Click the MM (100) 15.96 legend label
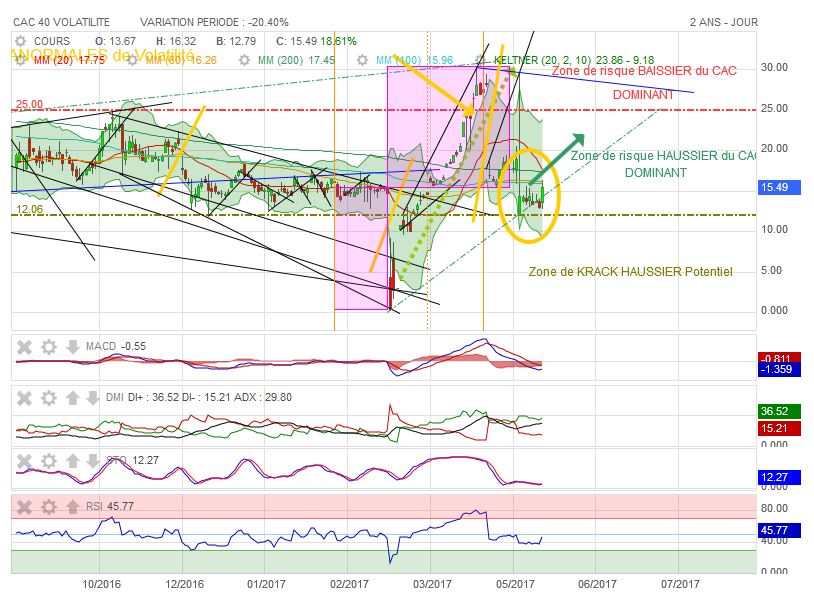The image size is (814, 601). [x=414, y=60]
